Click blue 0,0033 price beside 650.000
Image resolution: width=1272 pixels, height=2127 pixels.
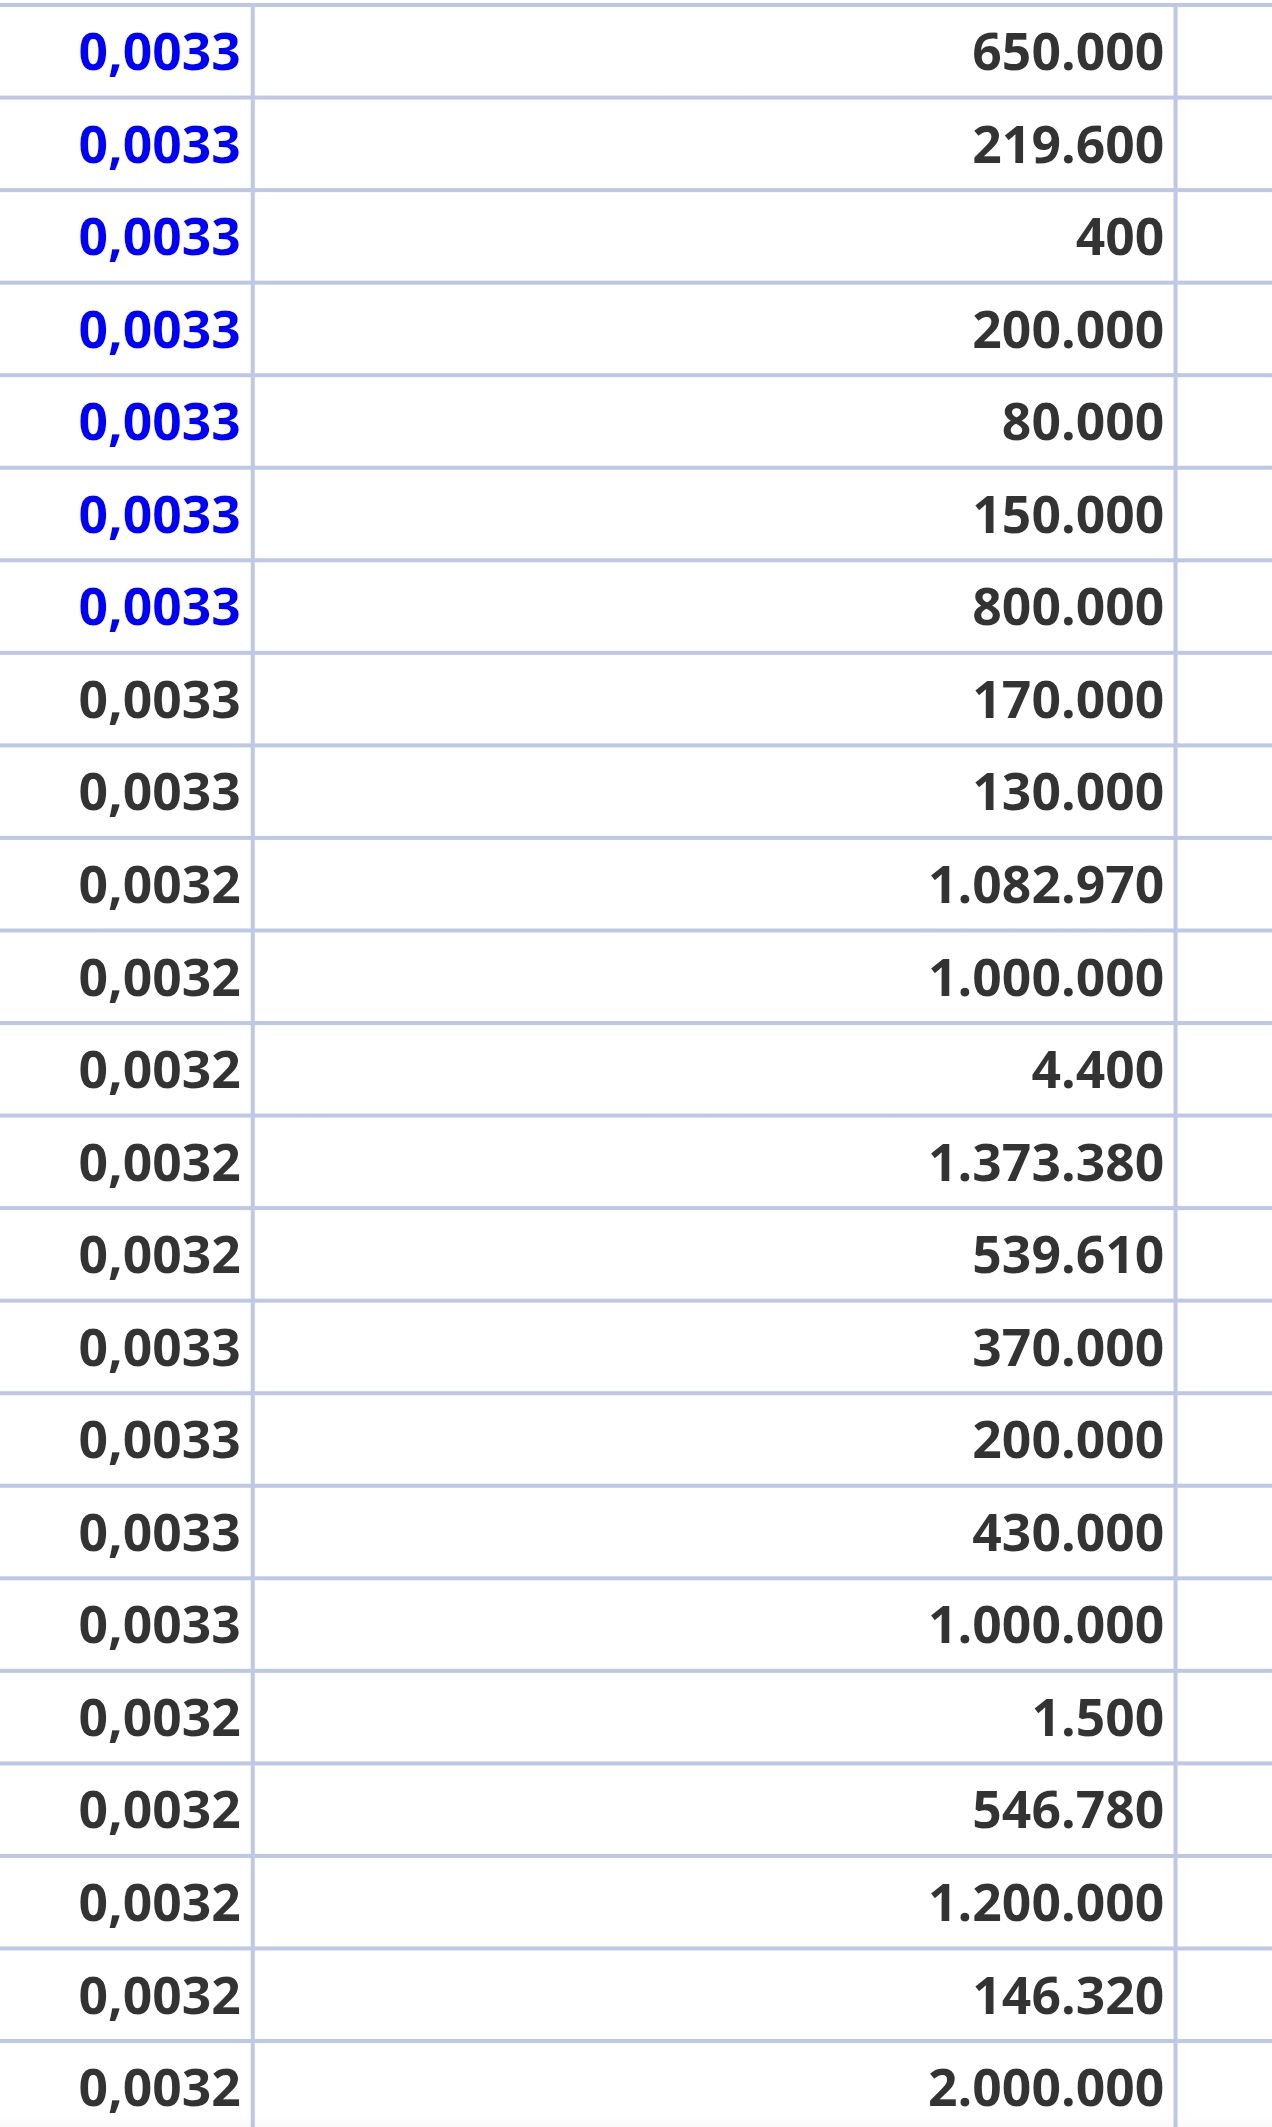coord(160,52)
